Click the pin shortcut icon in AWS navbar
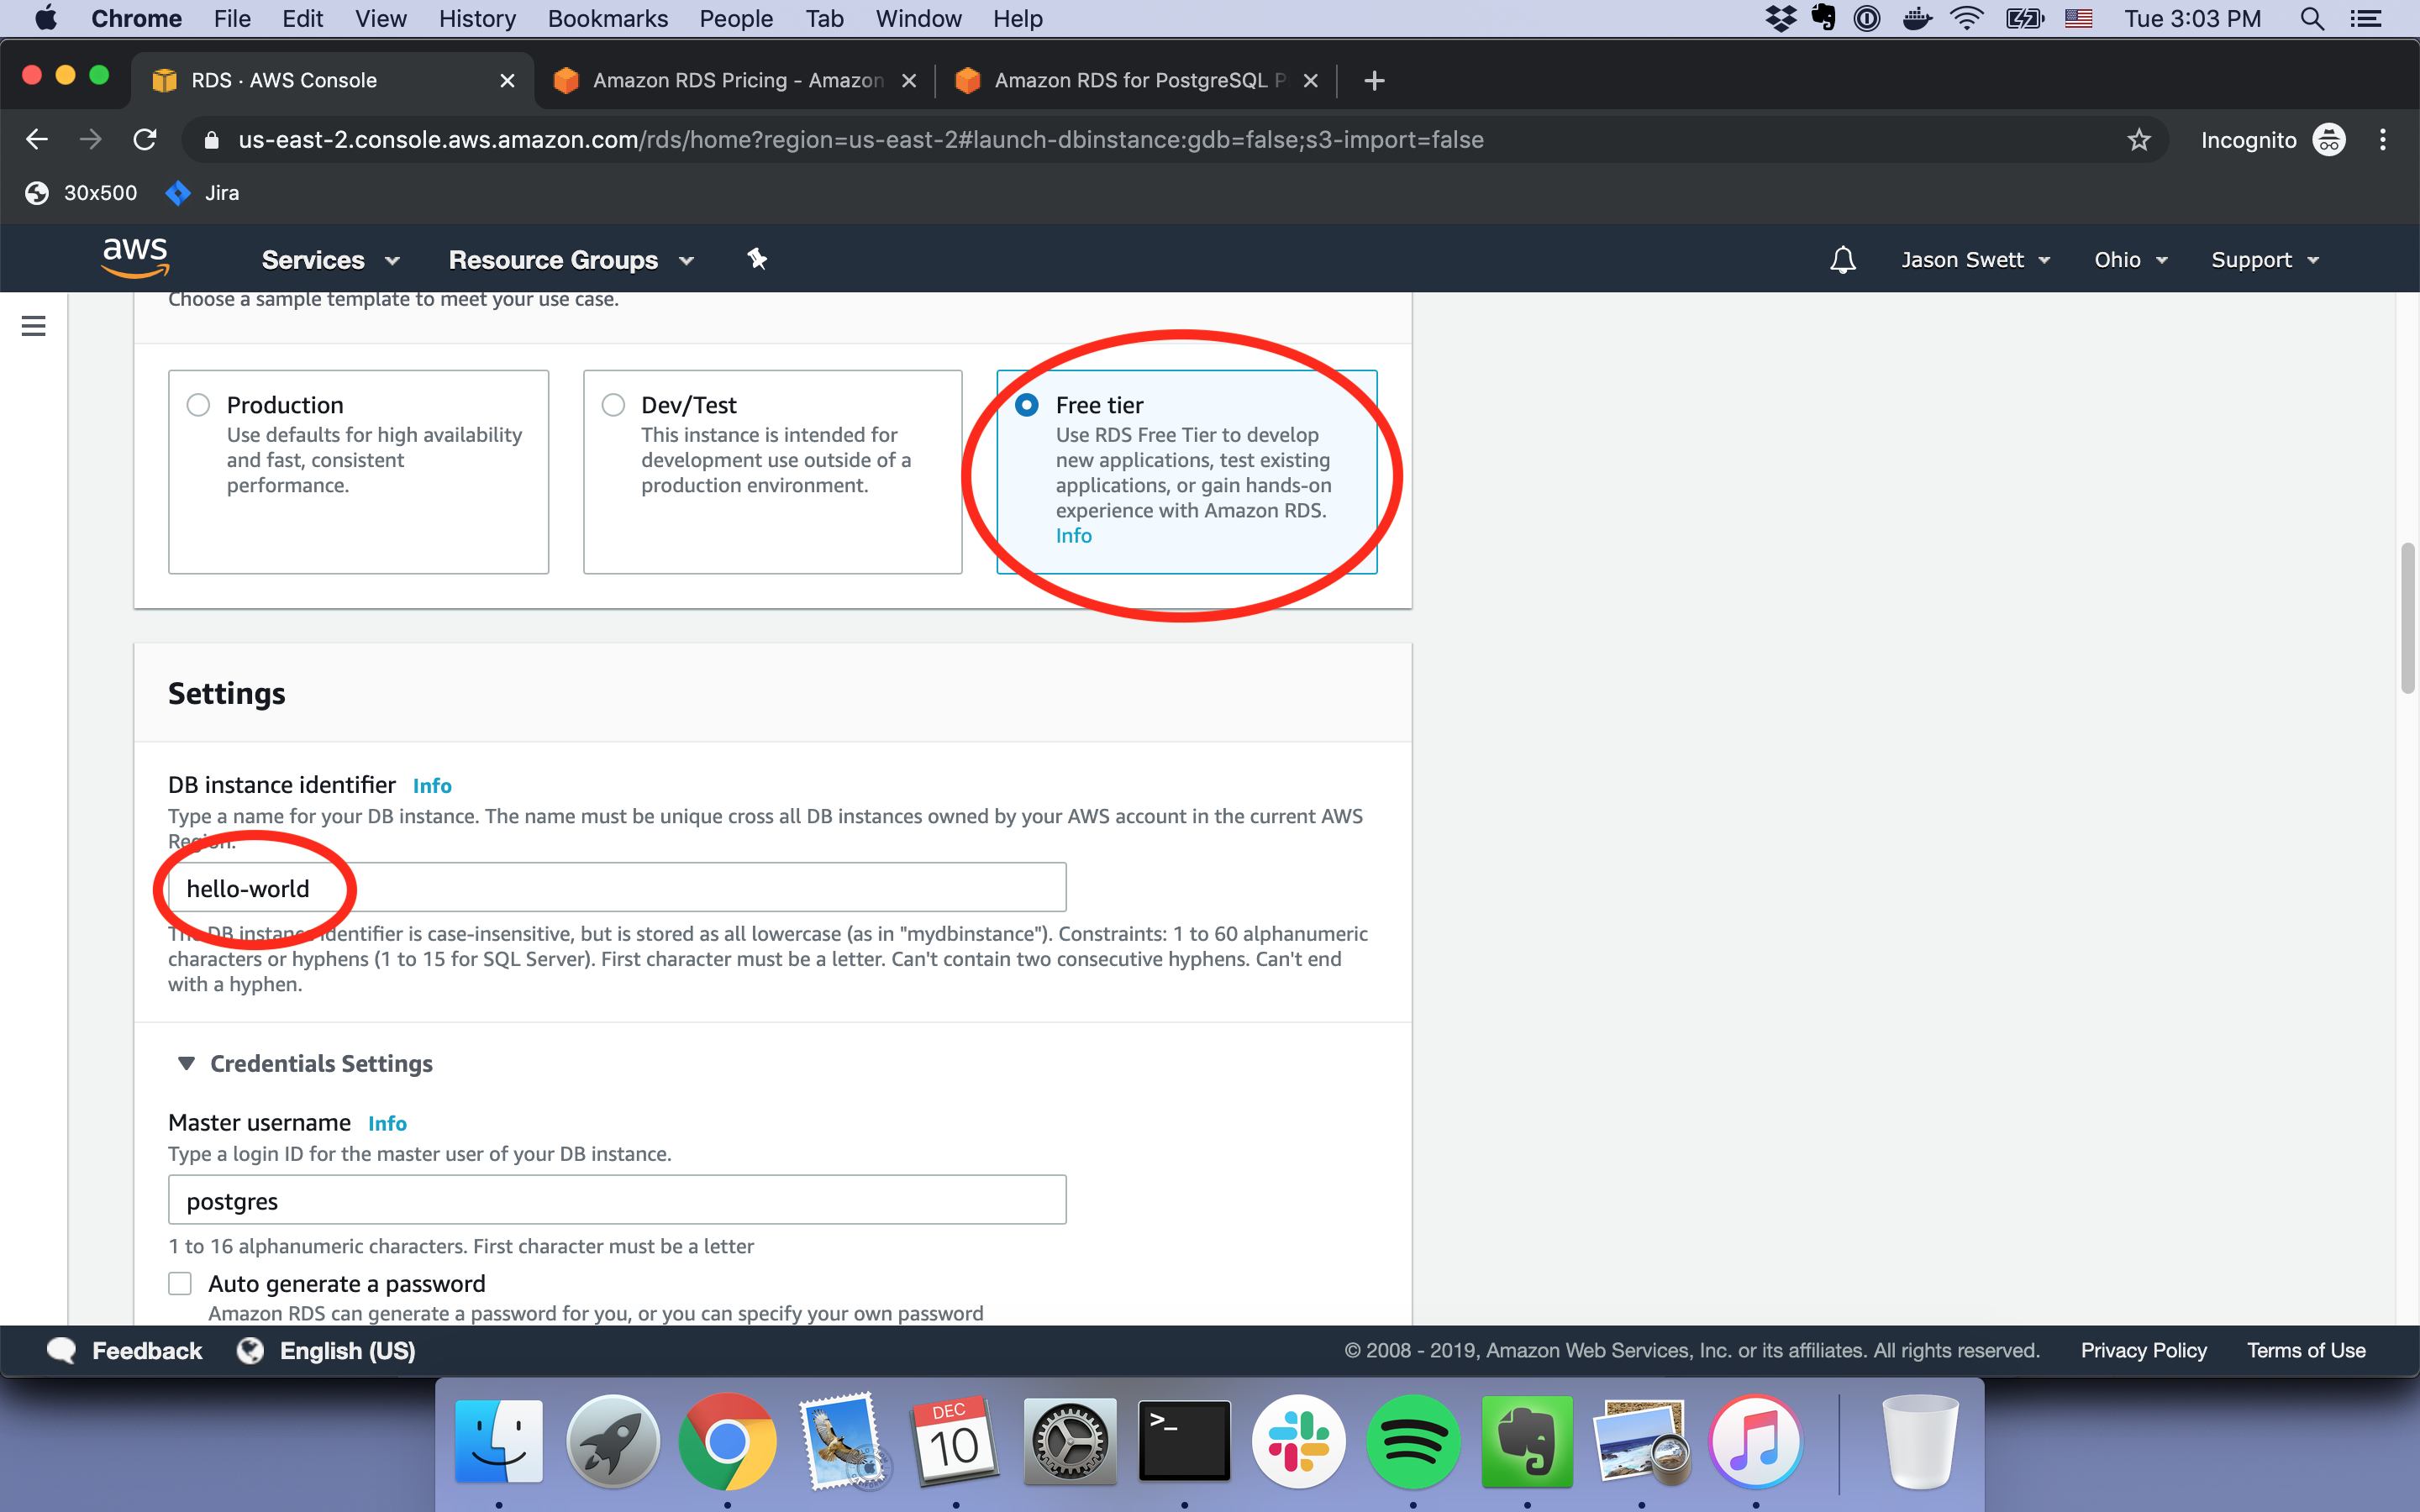 click(x=757, y=259)
